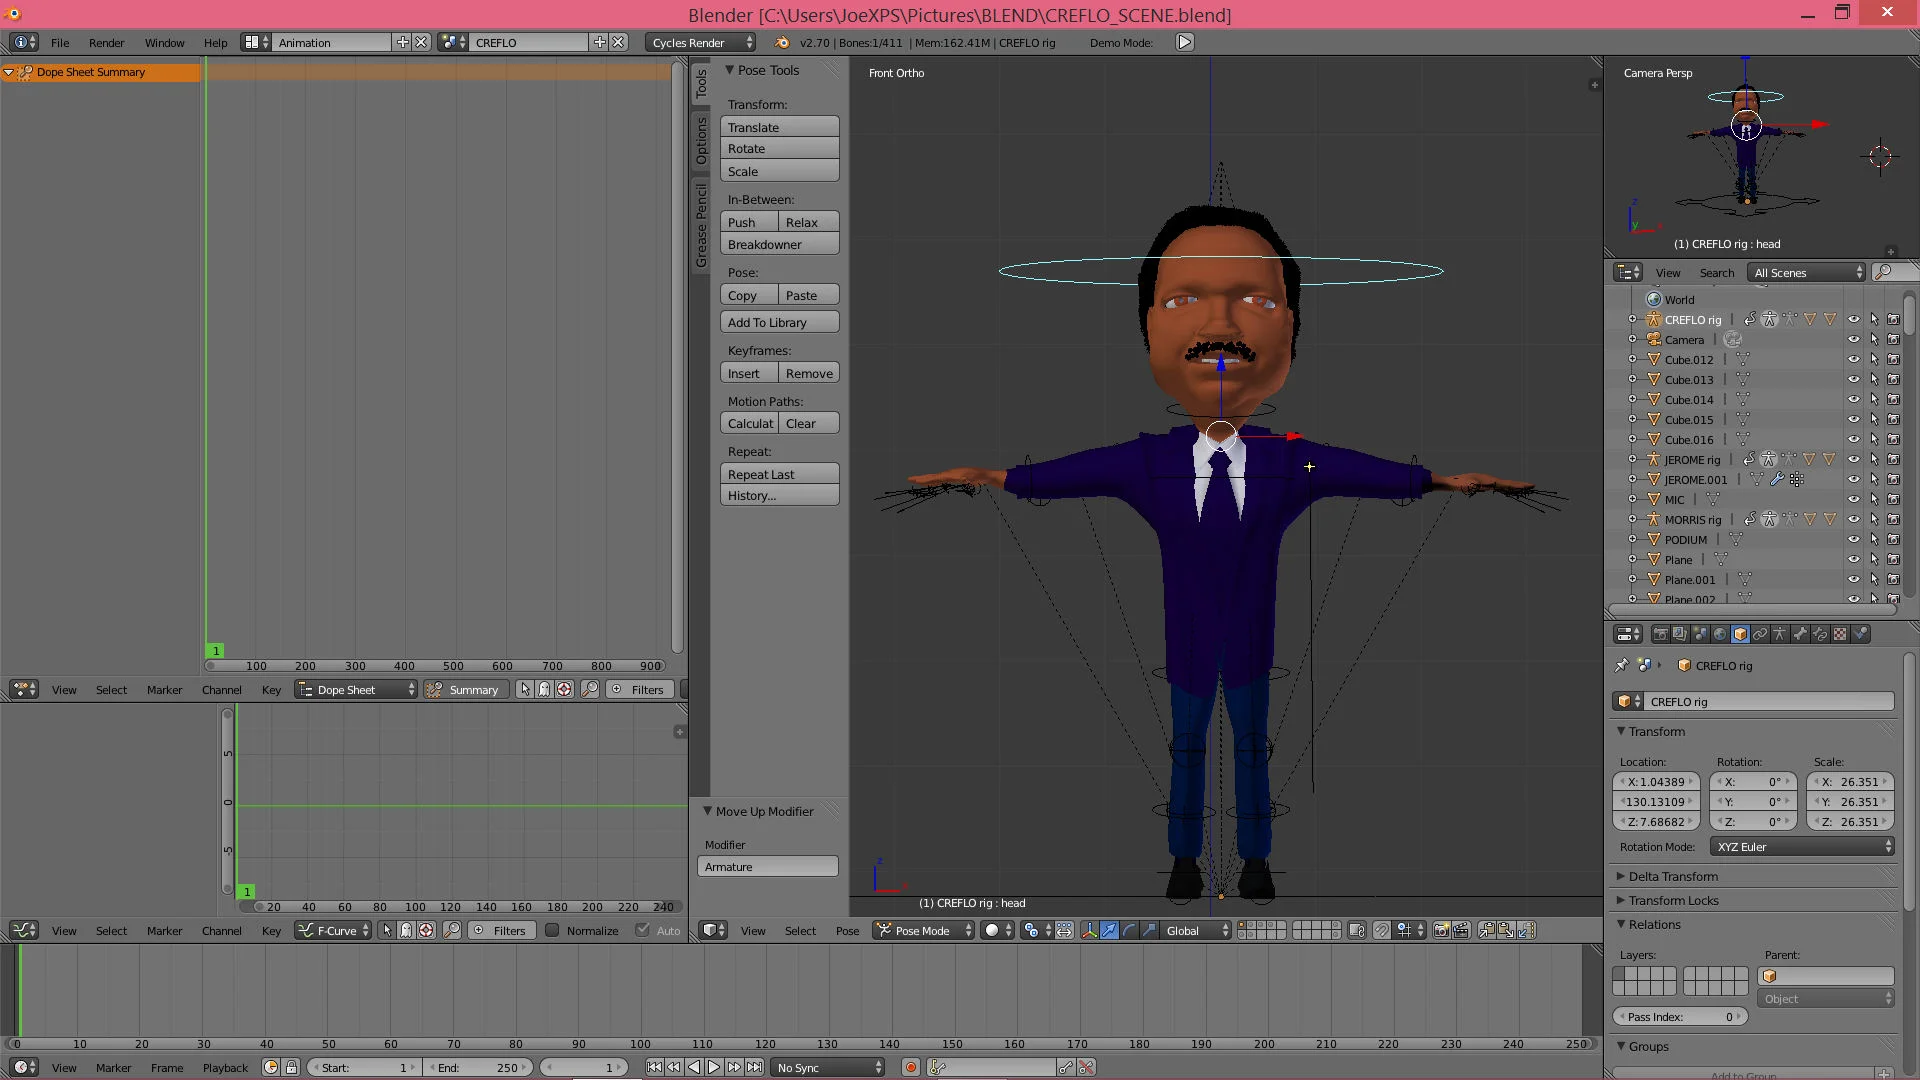Open the Rotation Mode XYZ Euler dropdown
Image resolution: width=1920 pixels, height=1080 pixels.
(x=1802, y=847)
